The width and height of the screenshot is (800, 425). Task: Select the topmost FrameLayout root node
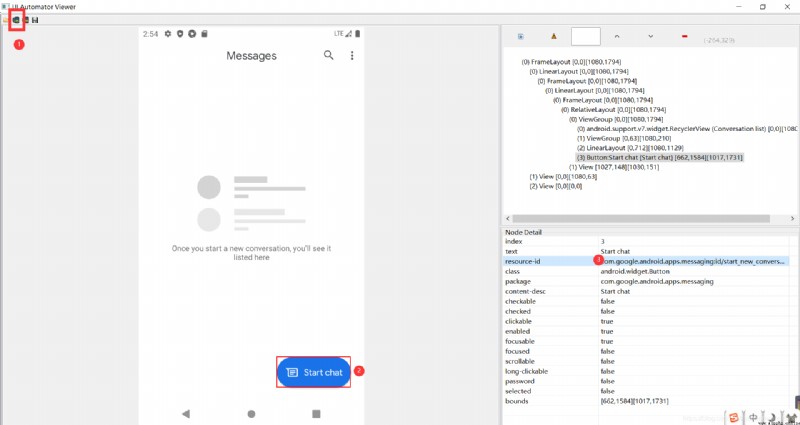point(571,62)
